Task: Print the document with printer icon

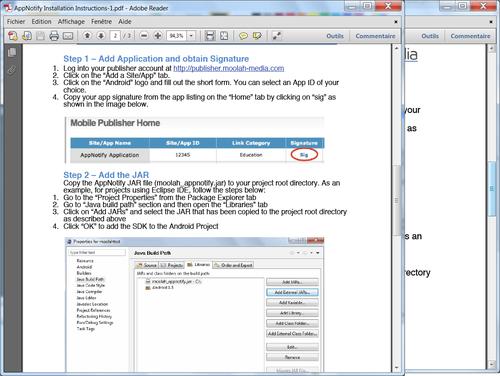Action: pyautogui.click(x=54, y=36)
